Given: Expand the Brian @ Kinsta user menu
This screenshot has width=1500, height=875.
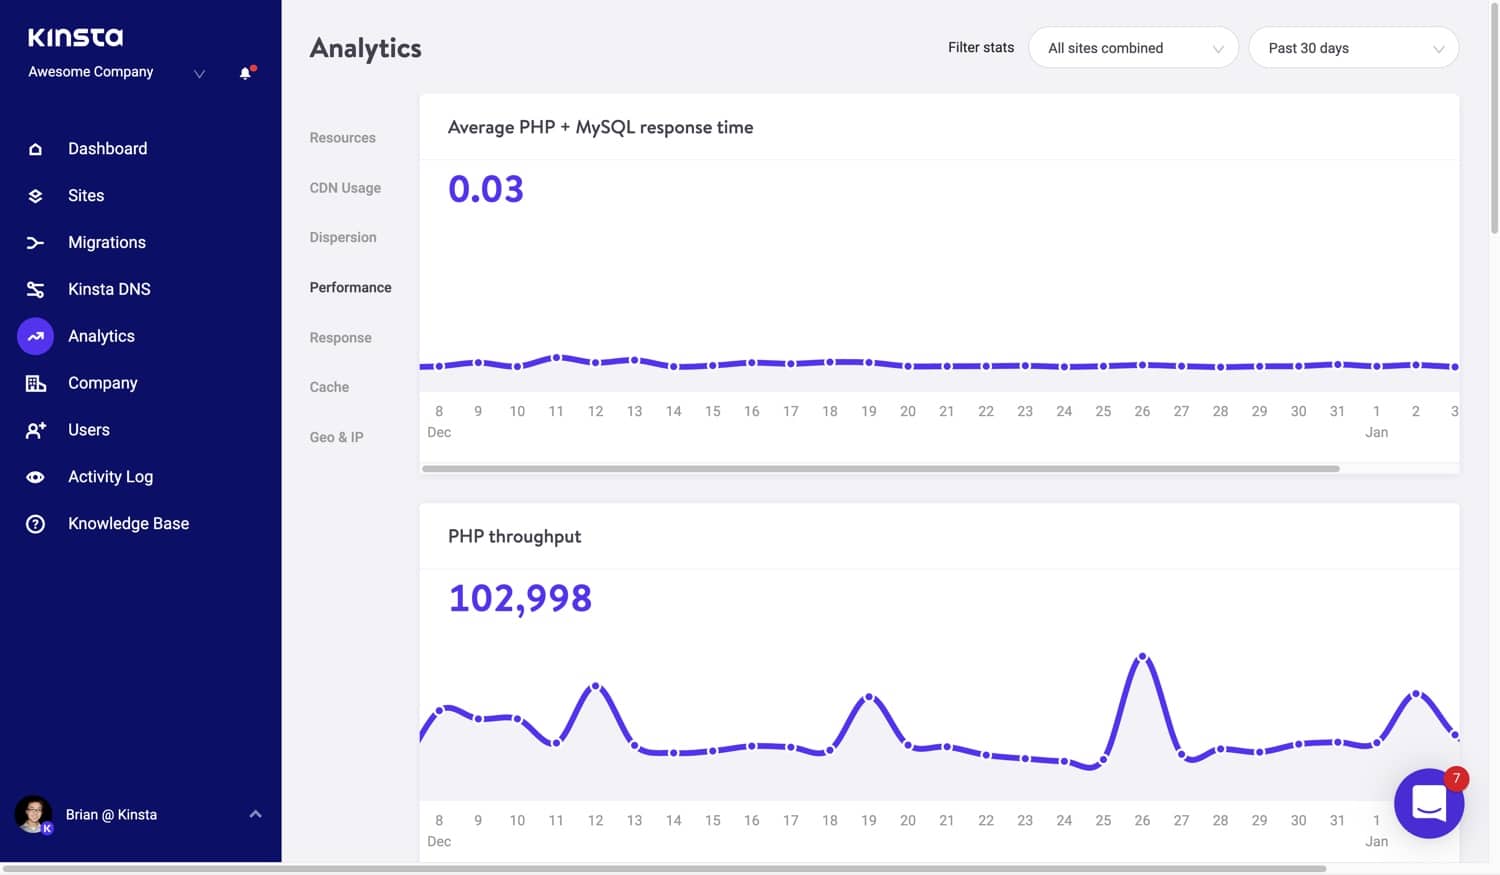Looking at the screenshot, I should 255,814.
